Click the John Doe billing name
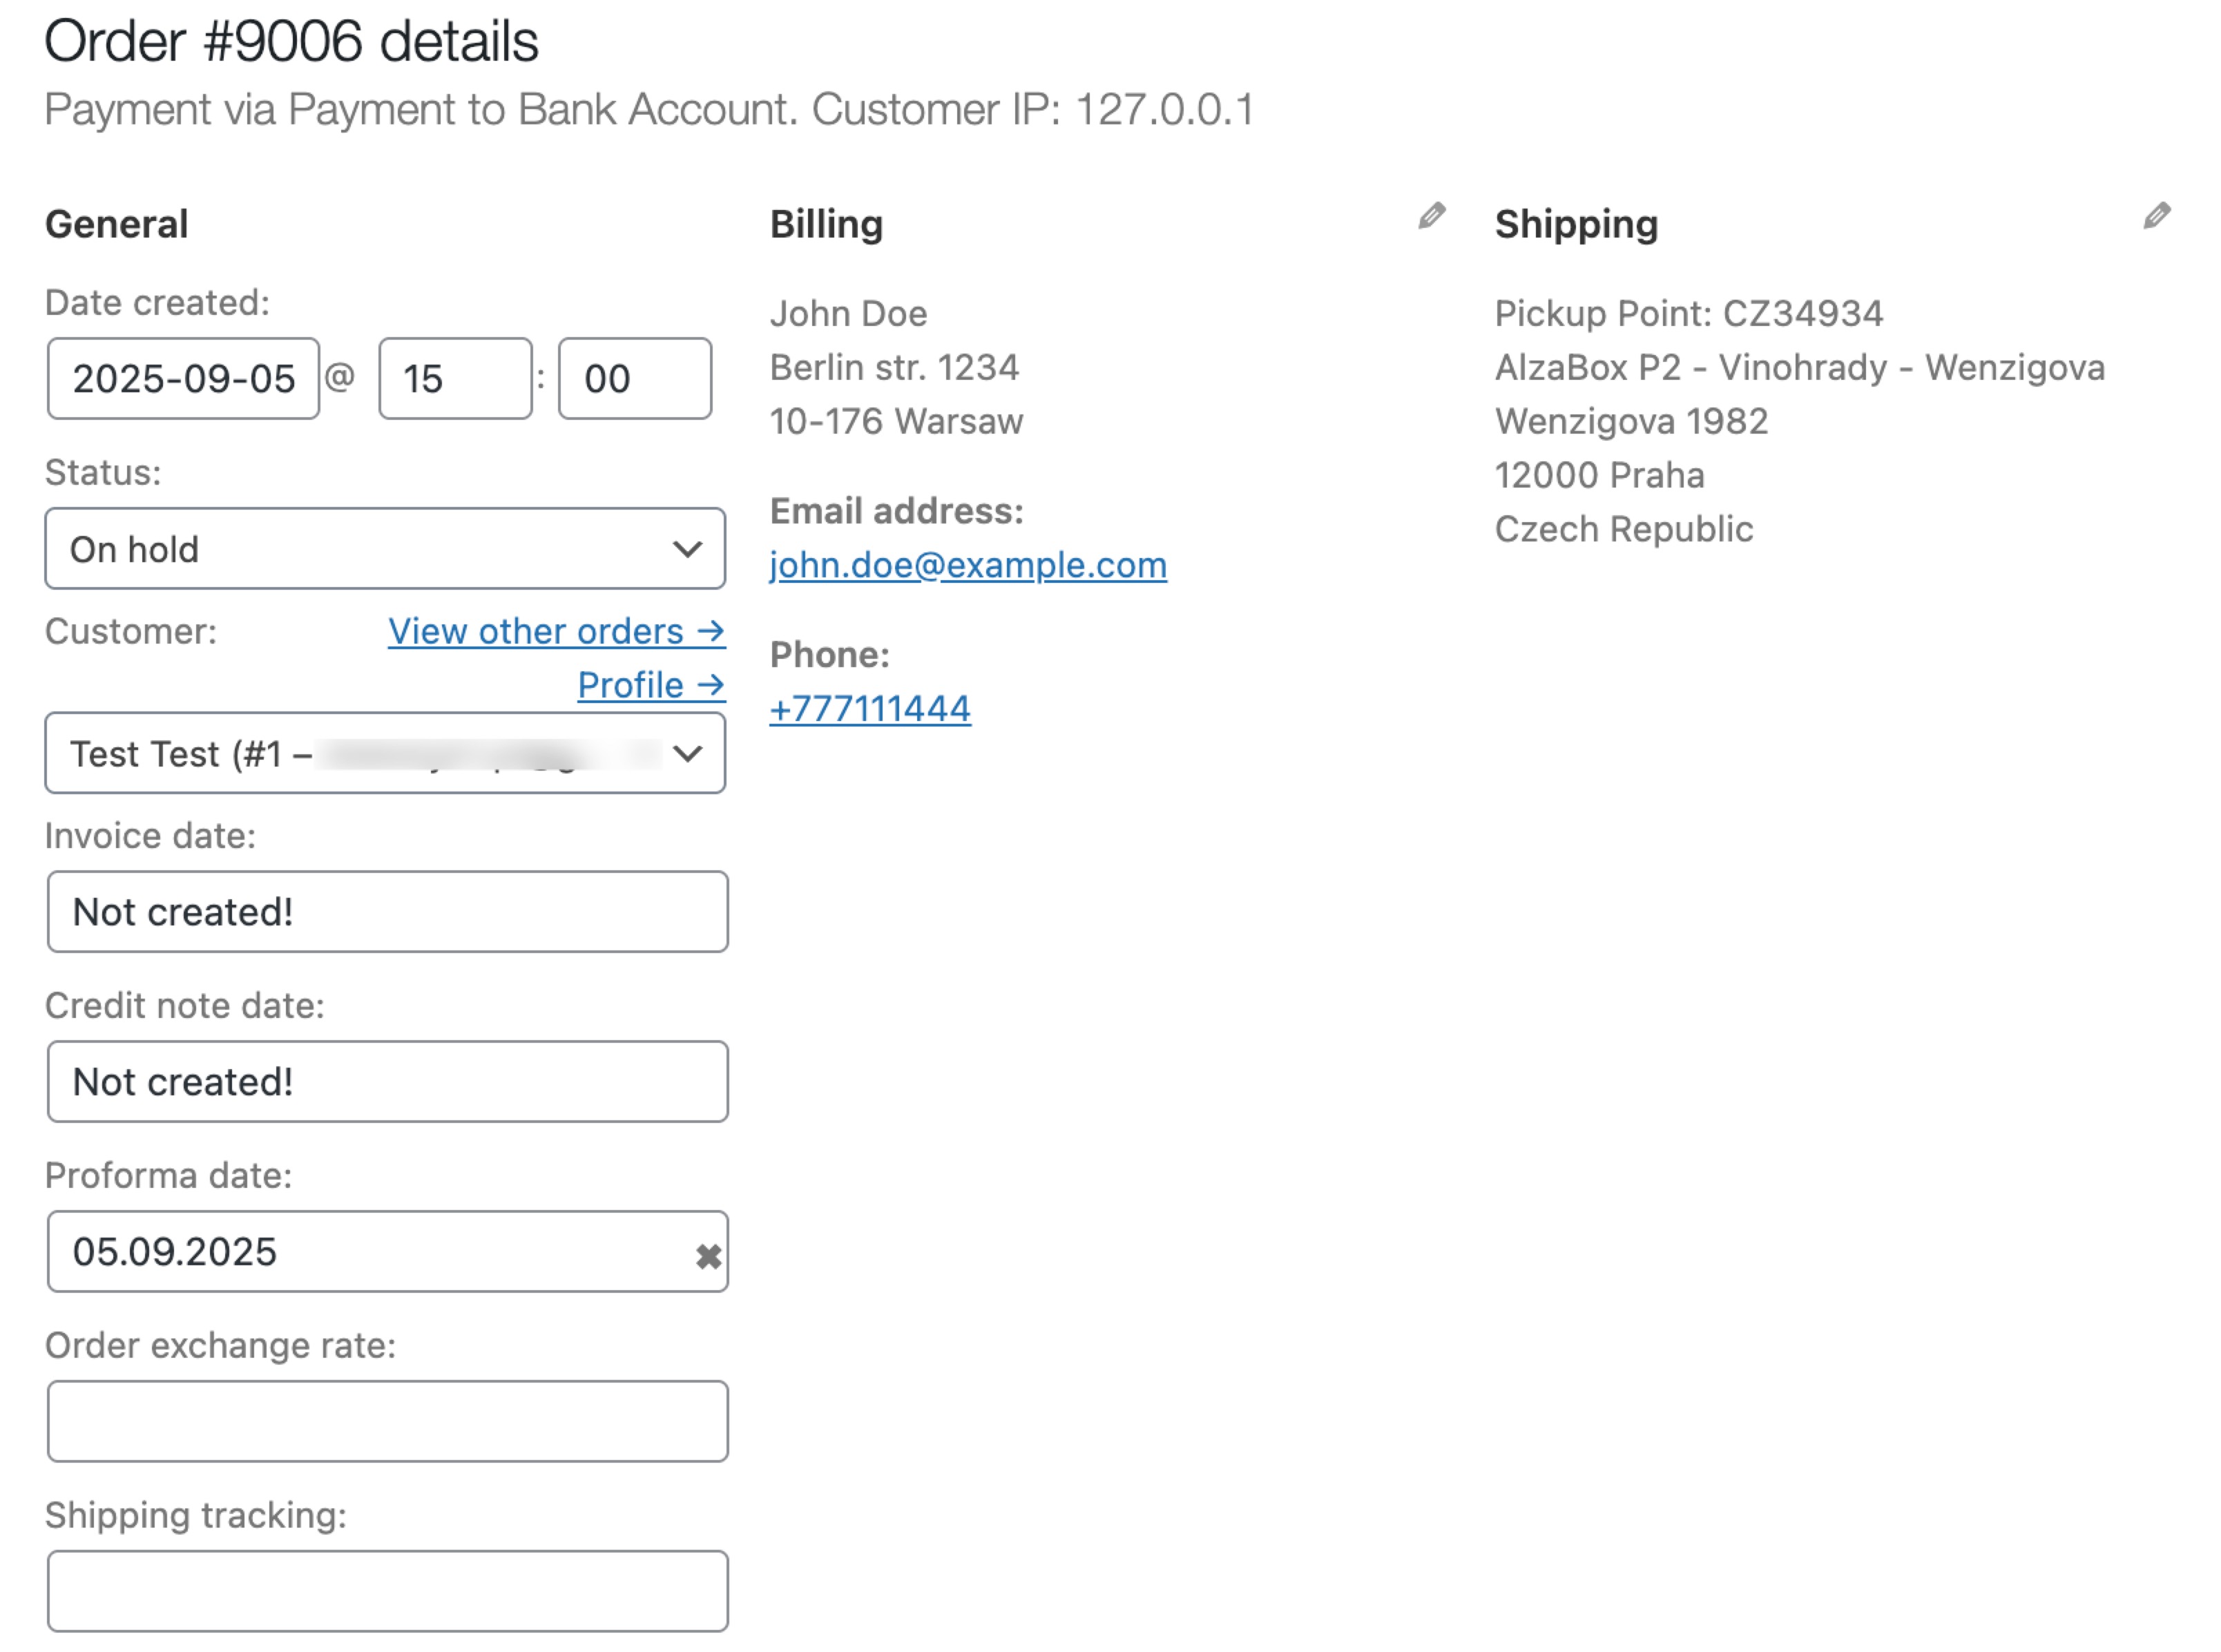Screen dimensions: 2221x1652 coord(848,314)
